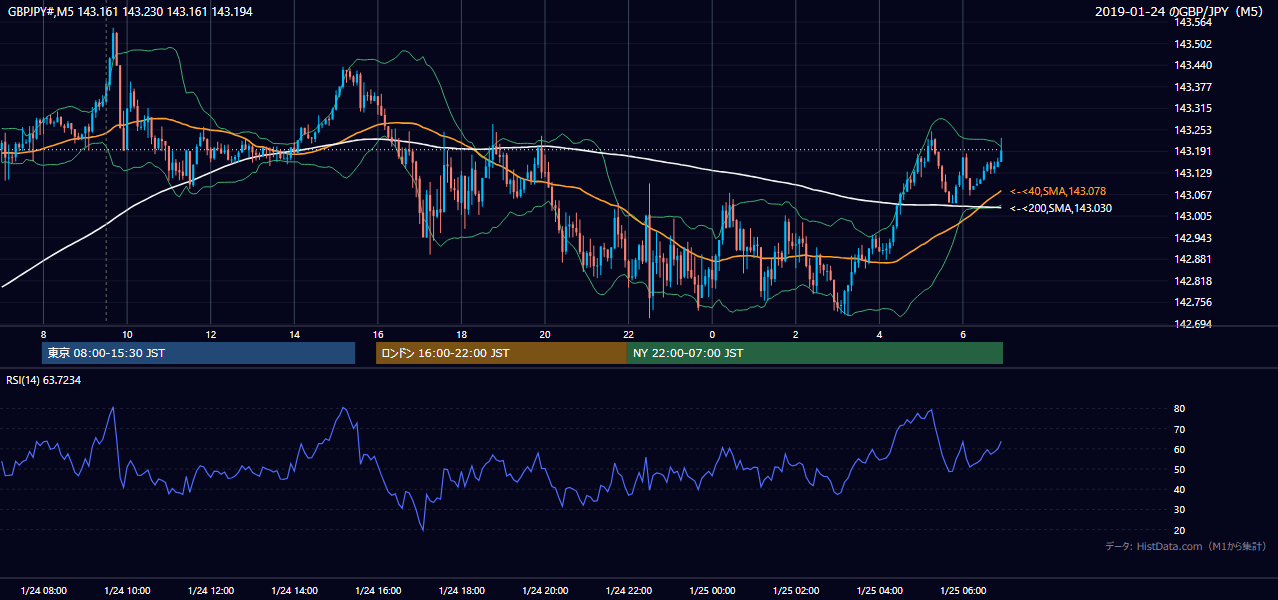Click price axis value 142.694

[x=1194, y=324]
